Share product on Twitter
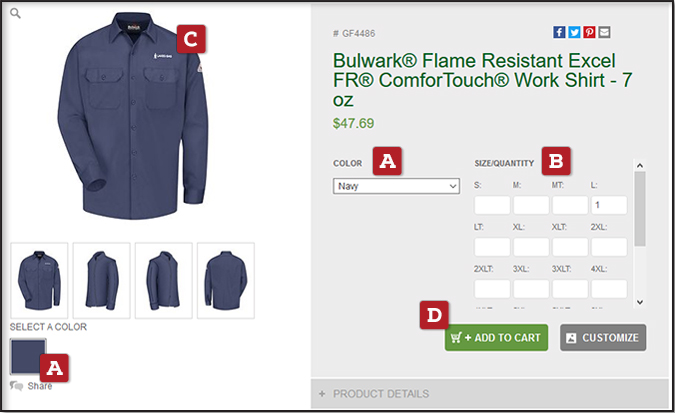The image size is (675, 413). pos(574,32)
